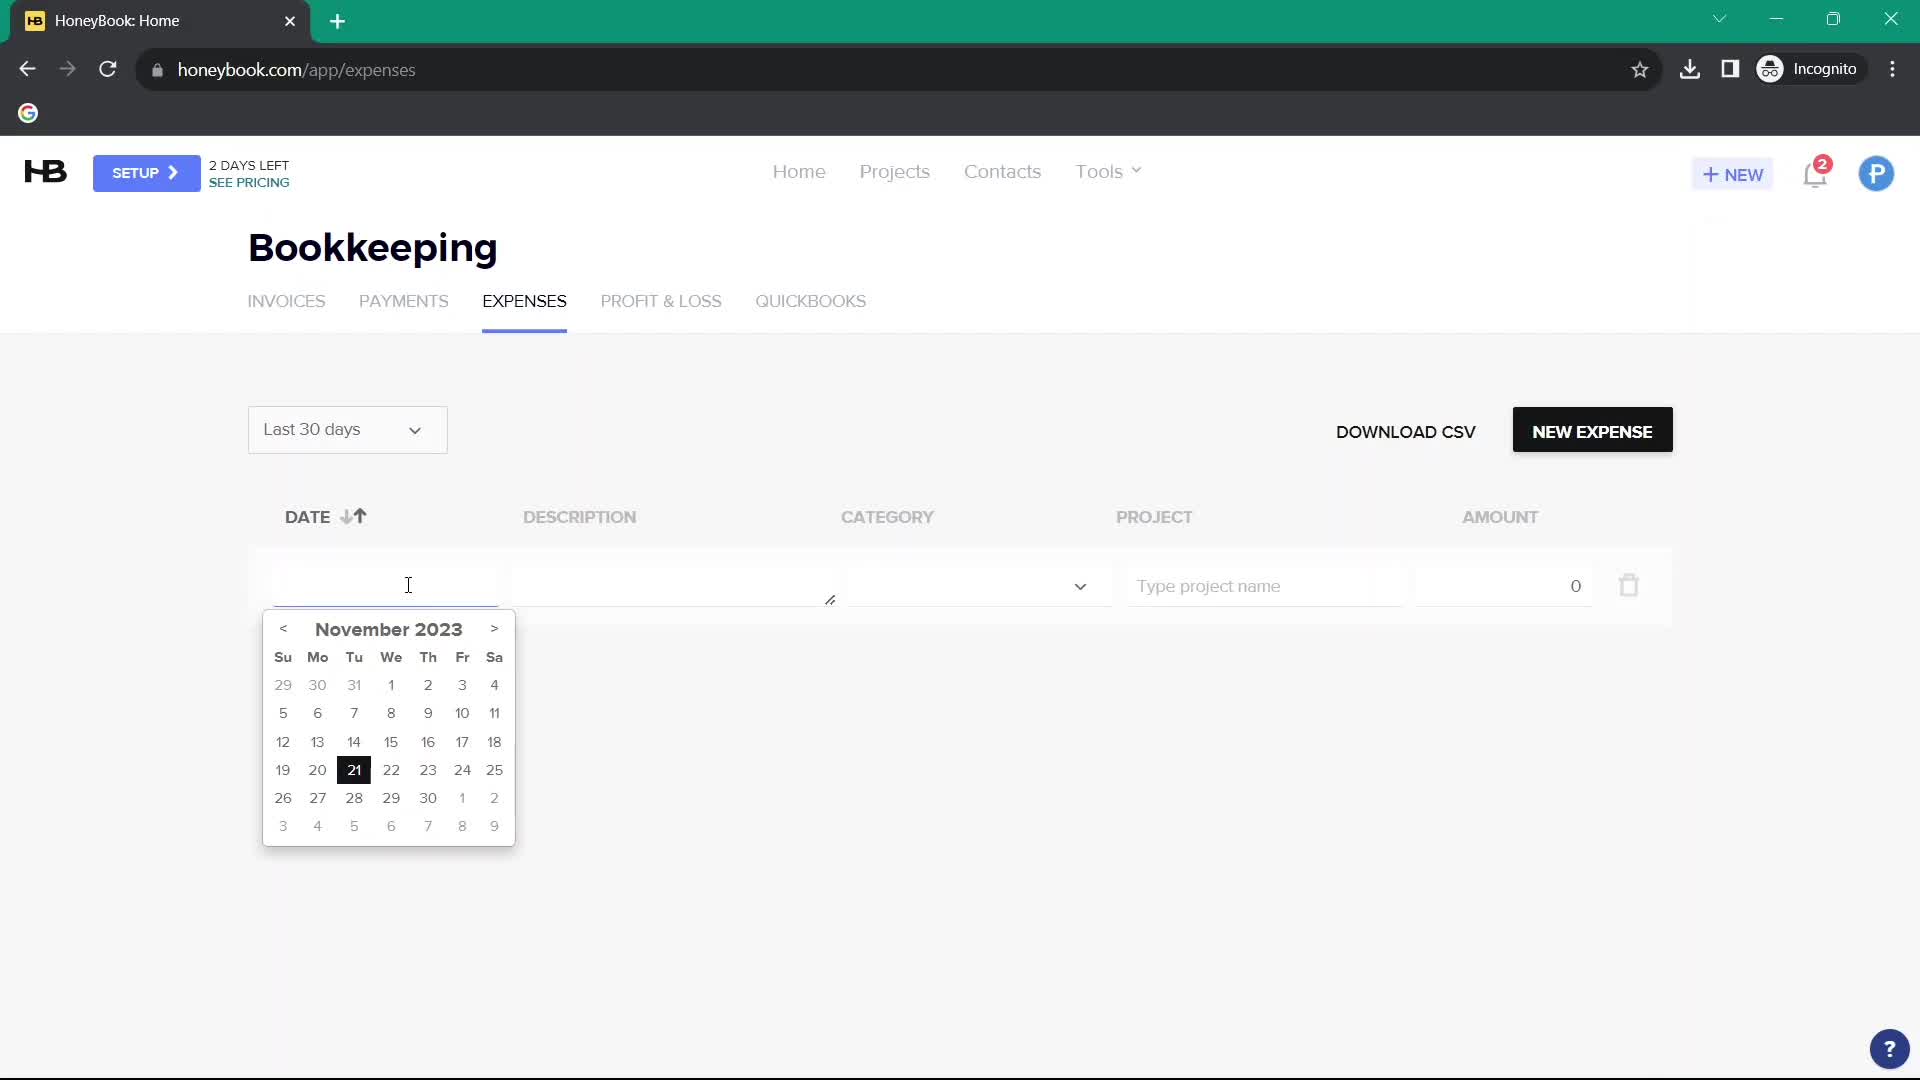This screenshot has height=1080, width=1920.
Task: Pick October 31 in the calendar
Action: click(x=354, y=685)
